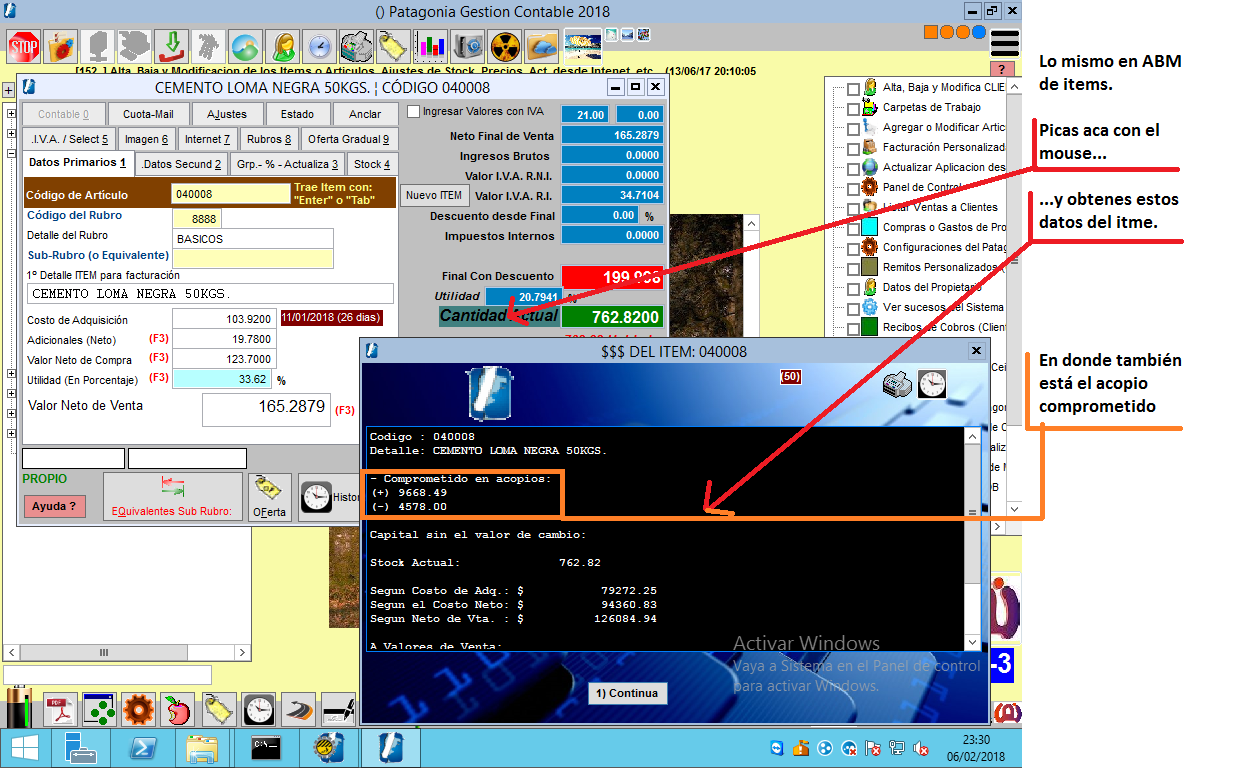Open the Oferta Gradual 9 tab
This screenshot has width=1242, height=768.
point(349,139)
